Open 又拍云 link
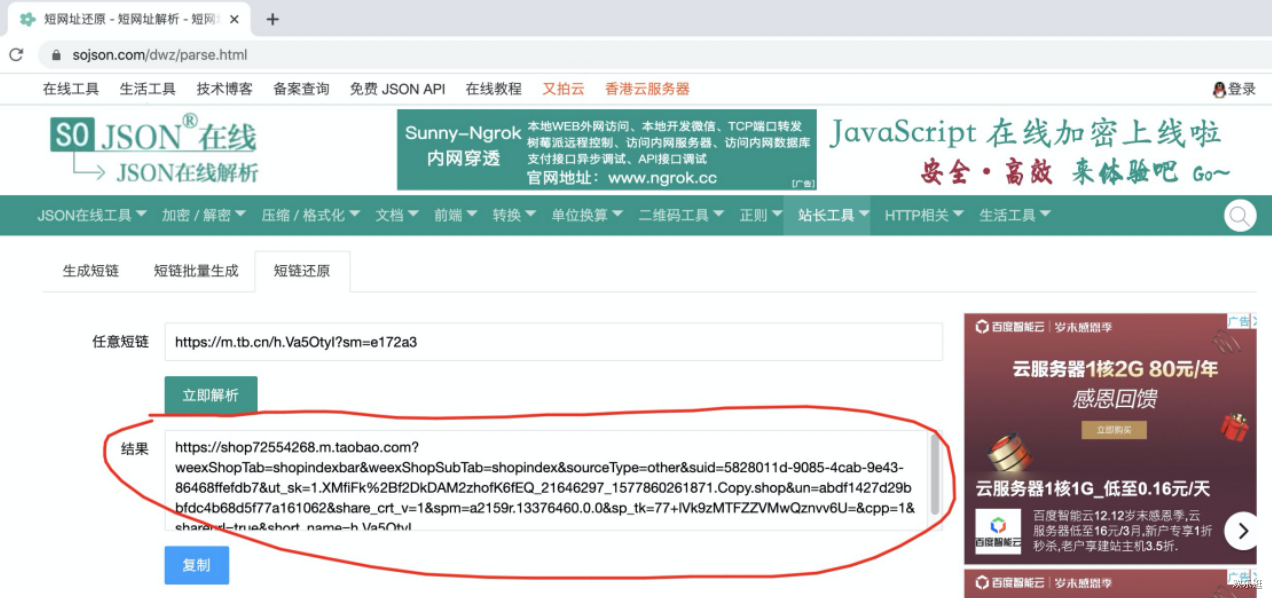The width and height of the screenshot is (1272, 598). (563, 89)
